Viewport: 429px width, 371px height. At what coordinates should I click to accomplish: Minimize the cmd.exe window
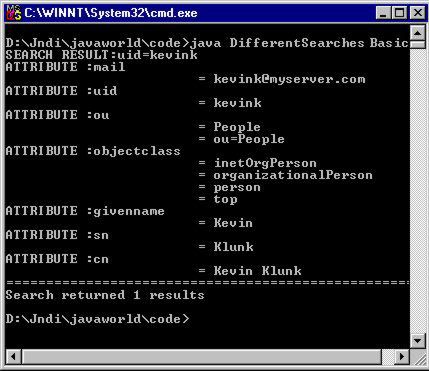(383, 13)
